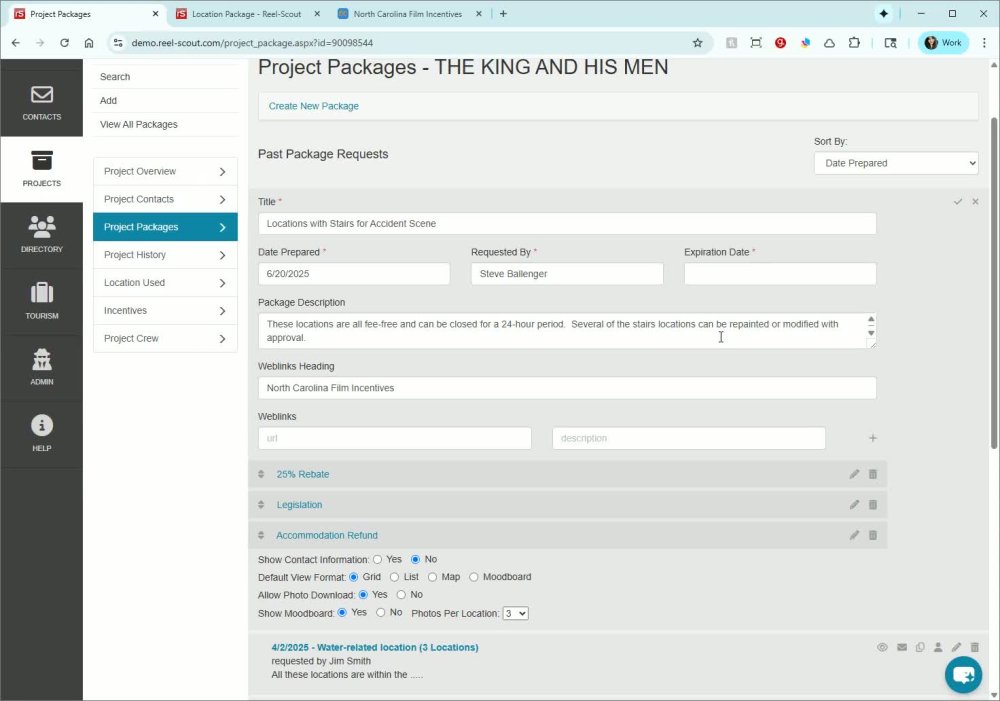Viewport: 1000px width, 701px height.
Task: Preview the Water-related location package with eye icon
Action: (x=882, y=647)
